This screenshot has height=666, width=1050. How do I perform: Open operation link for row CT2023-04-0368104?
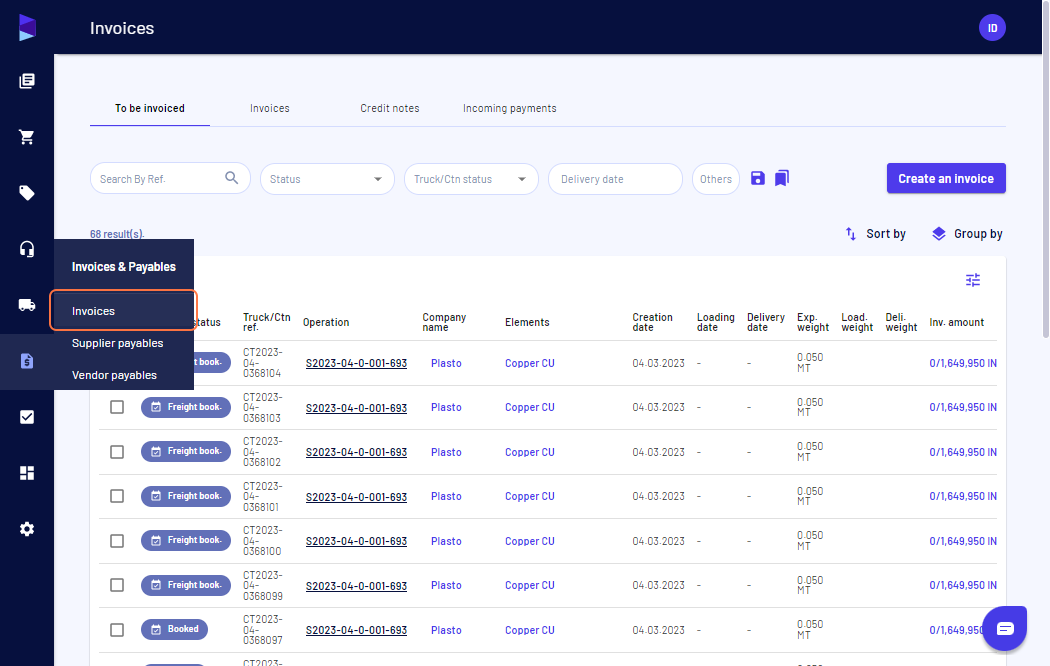(x=356, y=363)
